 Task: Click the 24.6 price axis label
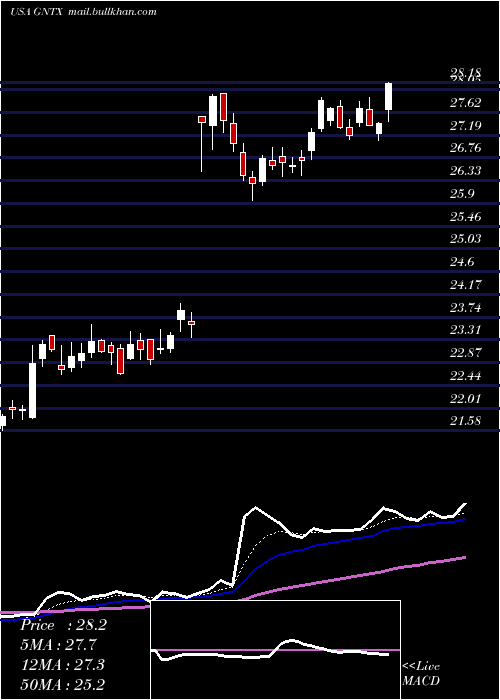(x=462, y=262)
